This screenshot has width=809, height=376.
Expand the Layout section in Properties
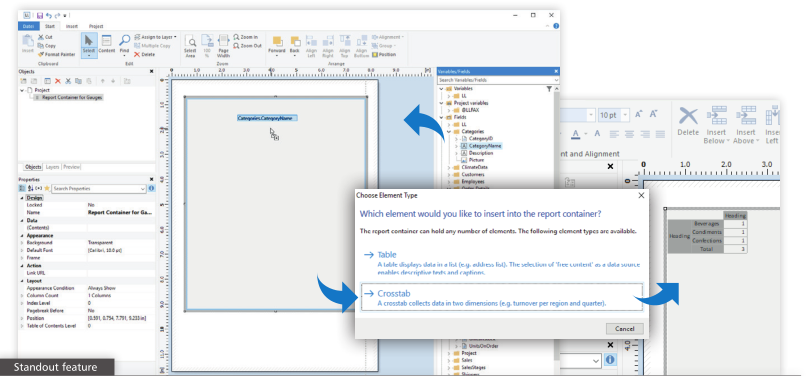(22, 281)
